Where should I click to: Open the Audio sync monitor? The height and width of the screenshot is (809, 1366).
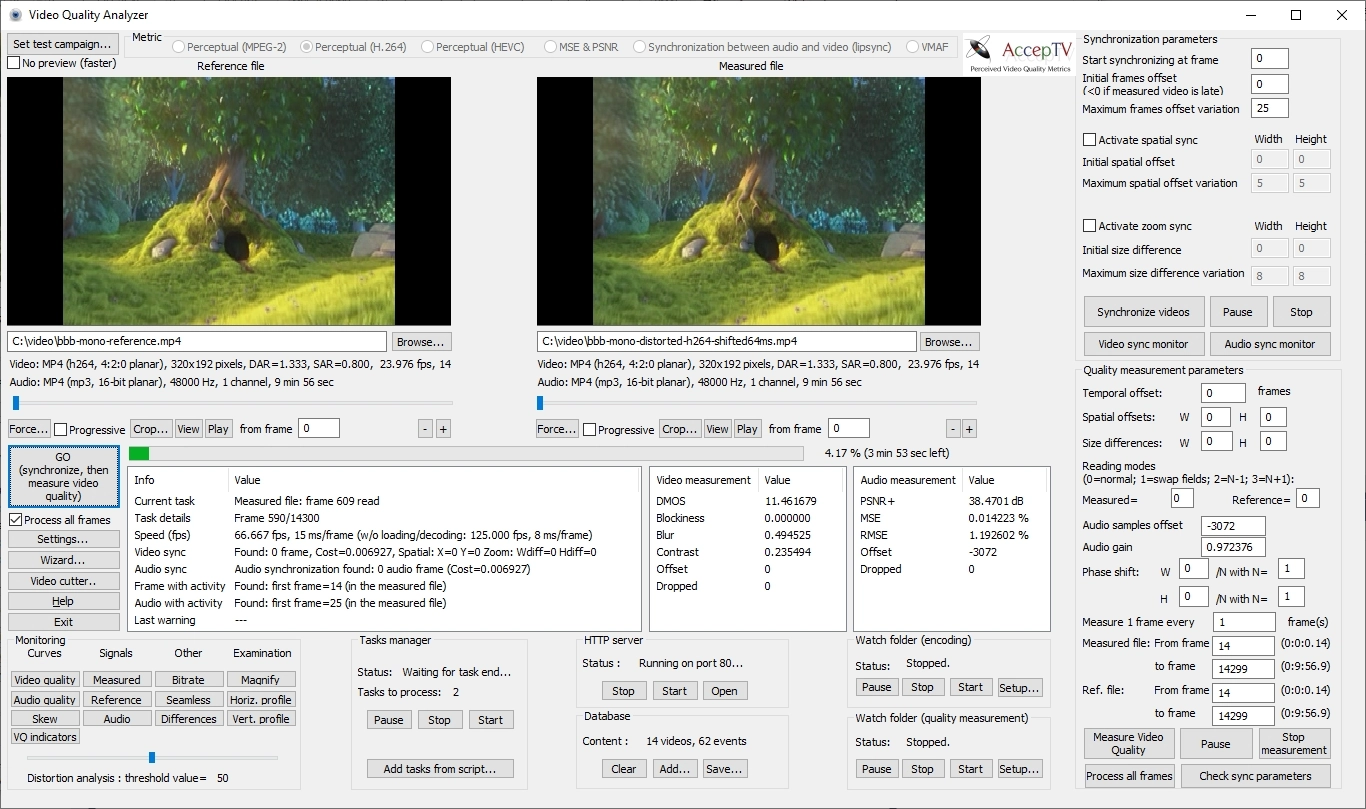tap(1270, 344)
